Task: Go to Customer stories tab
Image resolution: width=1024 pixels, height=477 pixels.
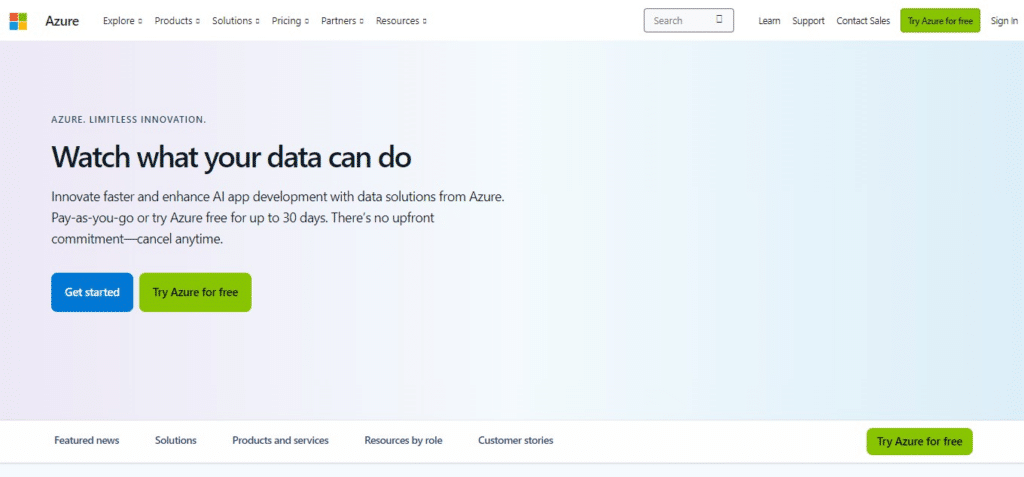Action: click(515, 440)
